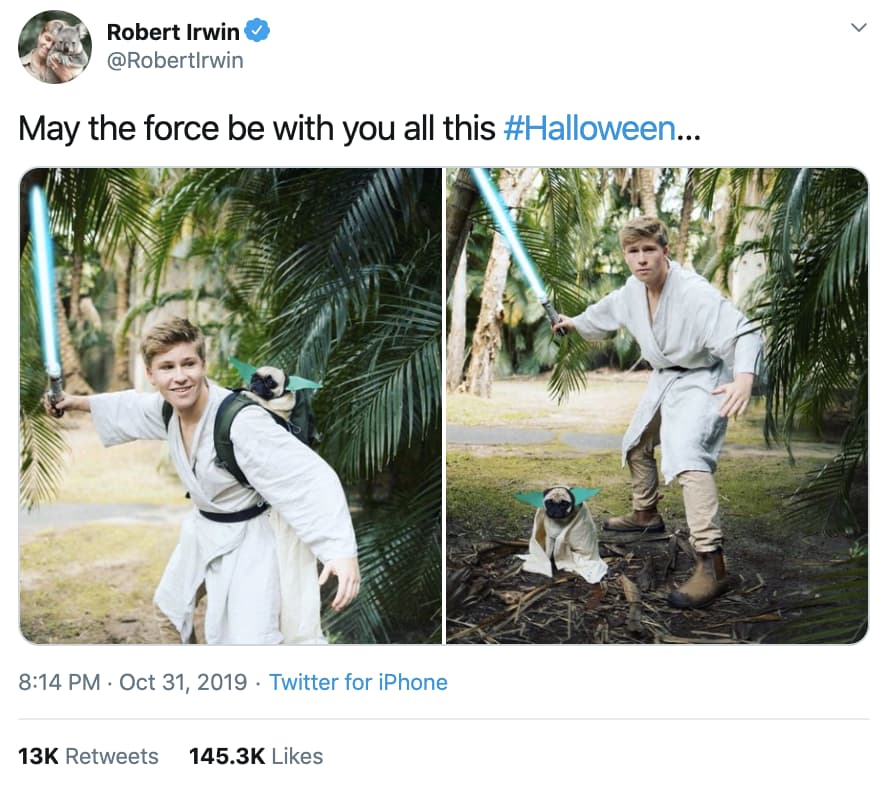The width and height of the screenshot is (886, 790).
Task: Click the lightsaber in the left photo
Action: coord(45,290)
